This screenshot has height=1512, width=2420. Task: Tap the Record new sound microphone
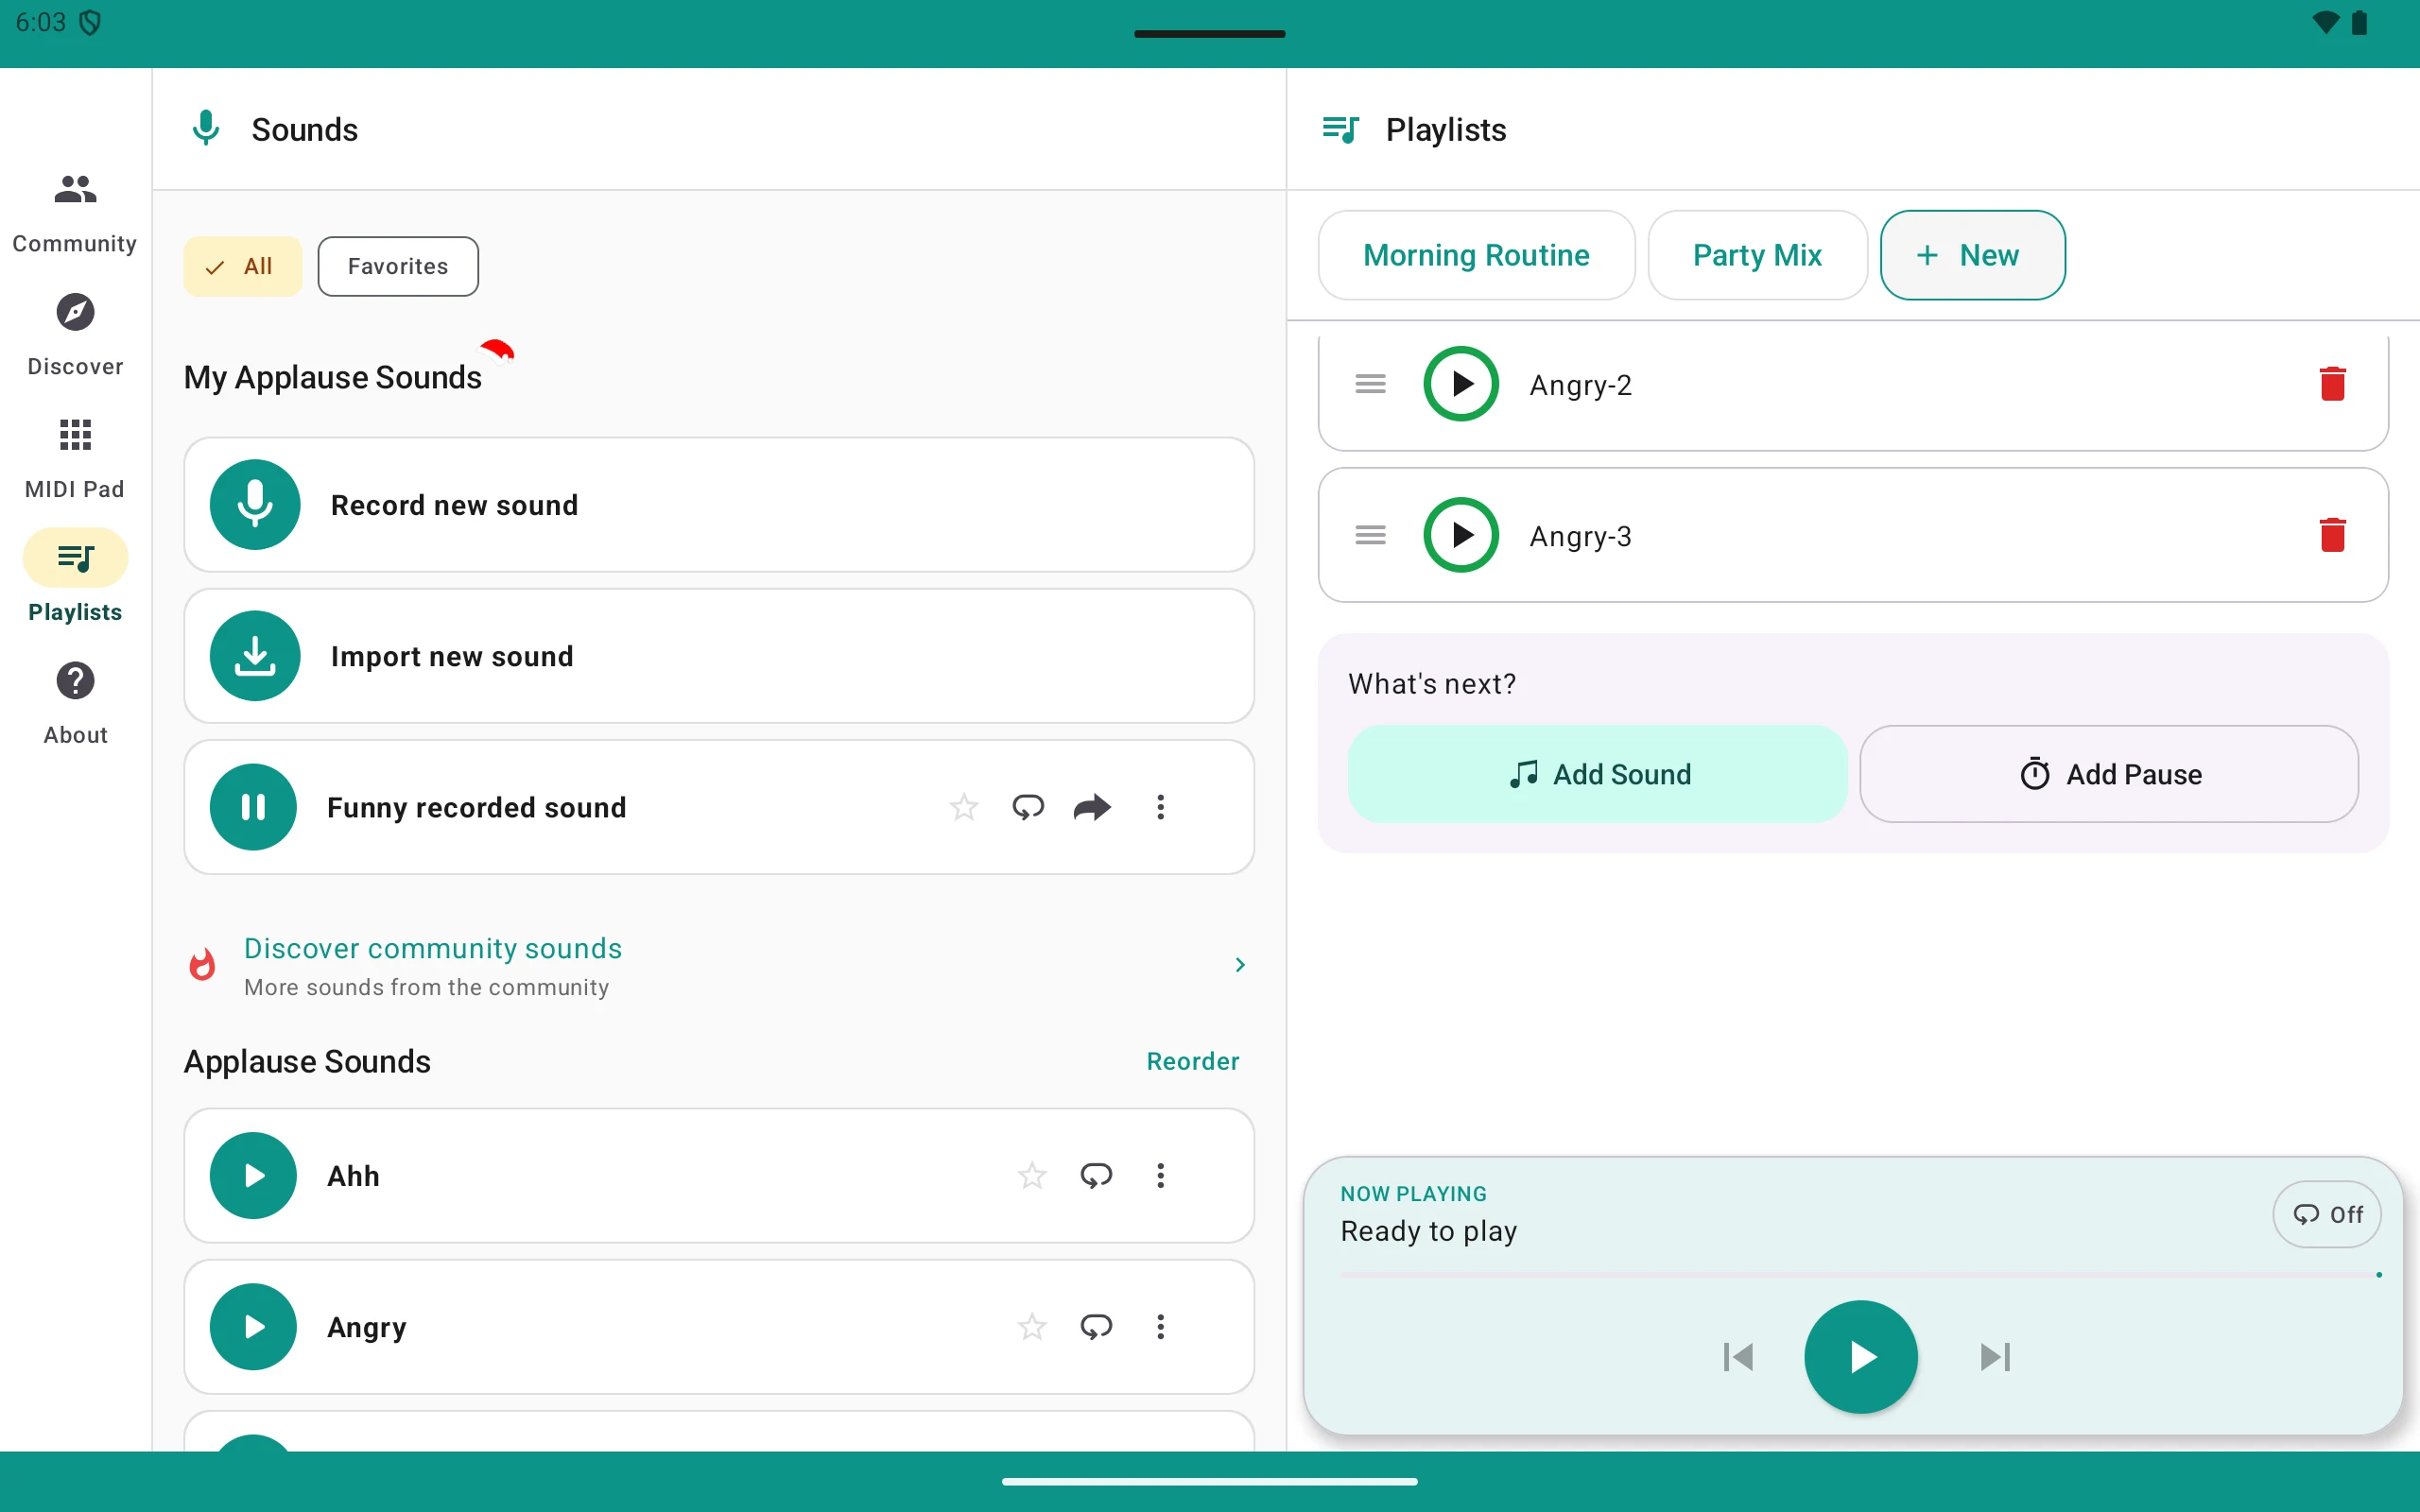point(255,504)
